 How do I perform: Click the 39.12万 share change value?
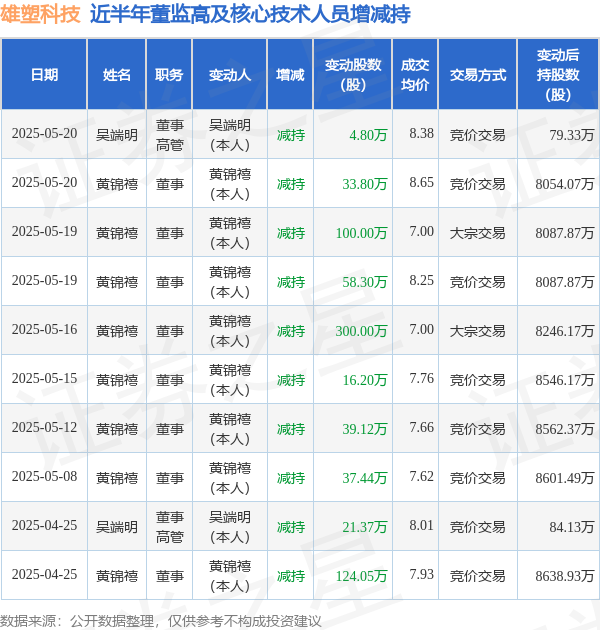coord(365,429)
